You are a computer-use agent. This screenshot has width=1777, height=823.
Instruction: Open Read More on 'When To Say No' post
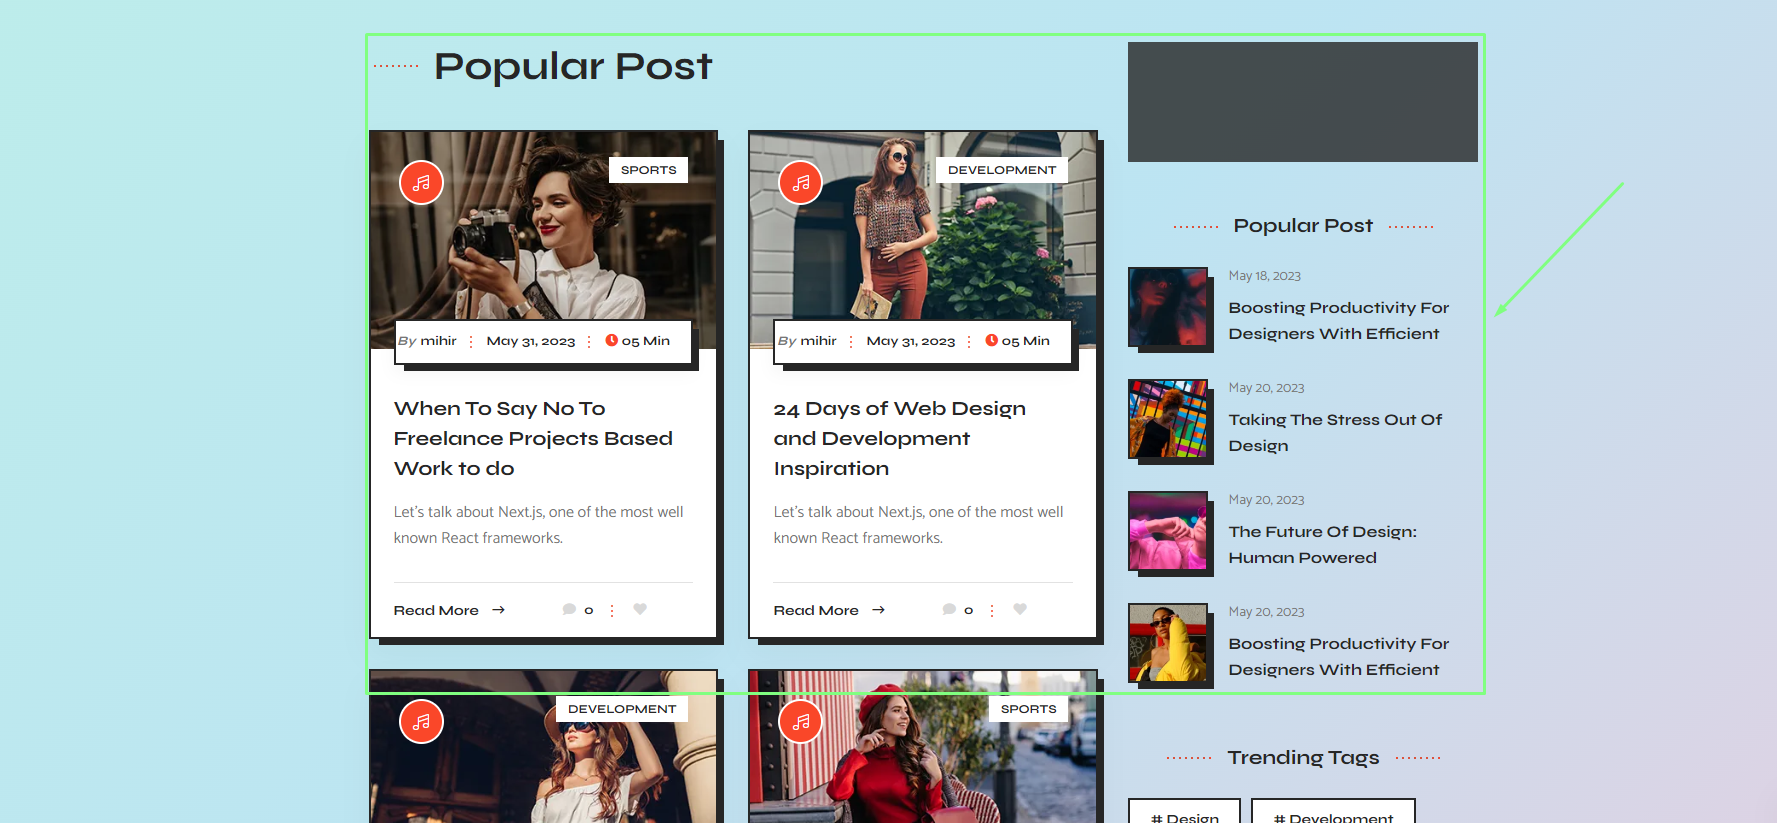point(449,610)
